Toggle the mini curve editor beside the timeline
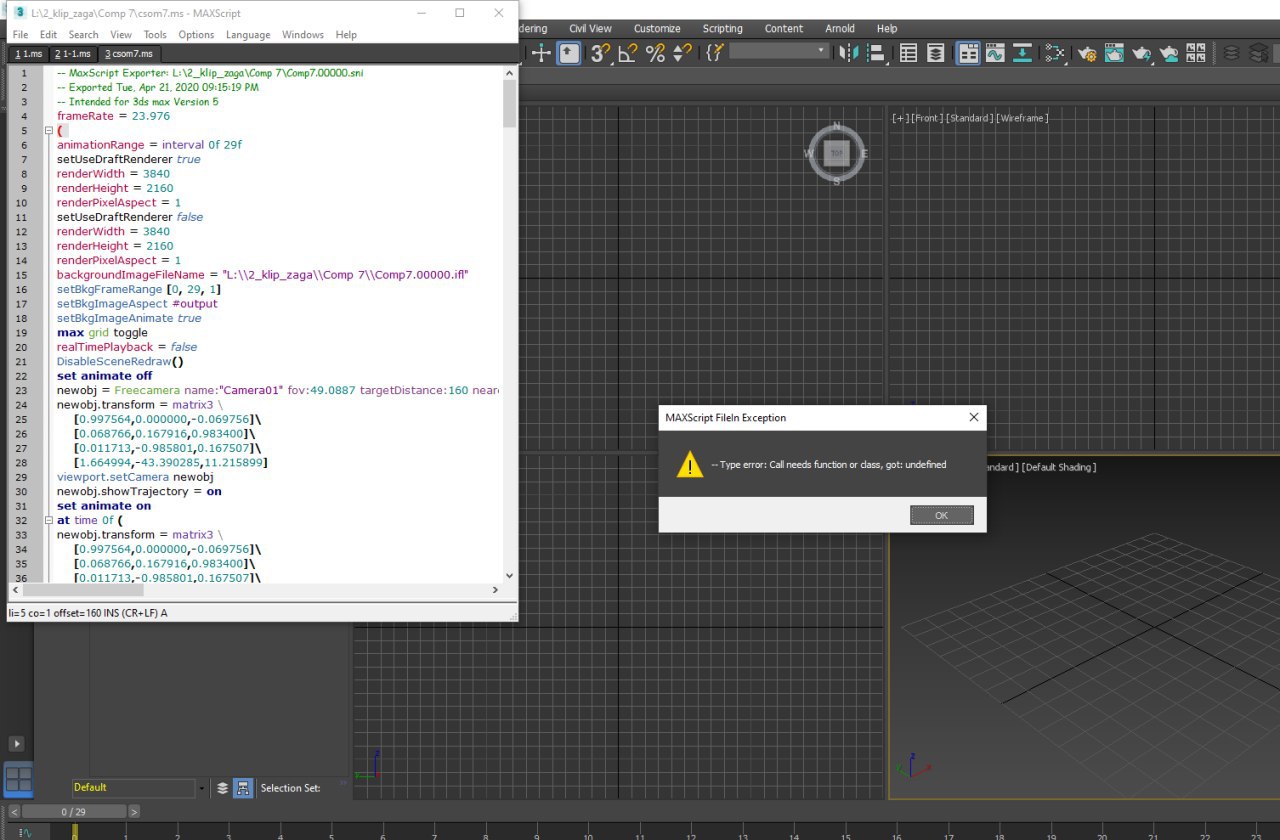 [24, 832]
